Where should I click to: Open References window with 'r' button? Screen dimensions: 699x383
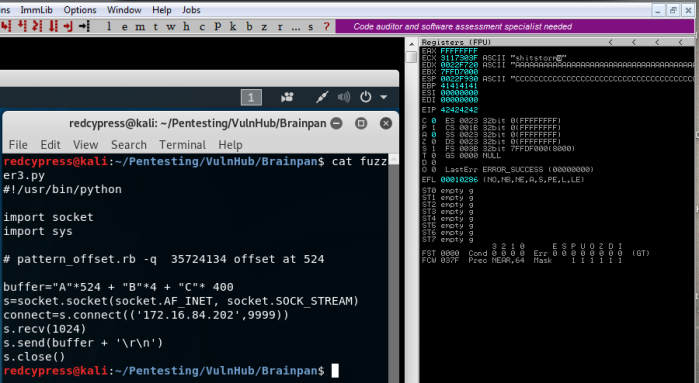tap(280, 26)
